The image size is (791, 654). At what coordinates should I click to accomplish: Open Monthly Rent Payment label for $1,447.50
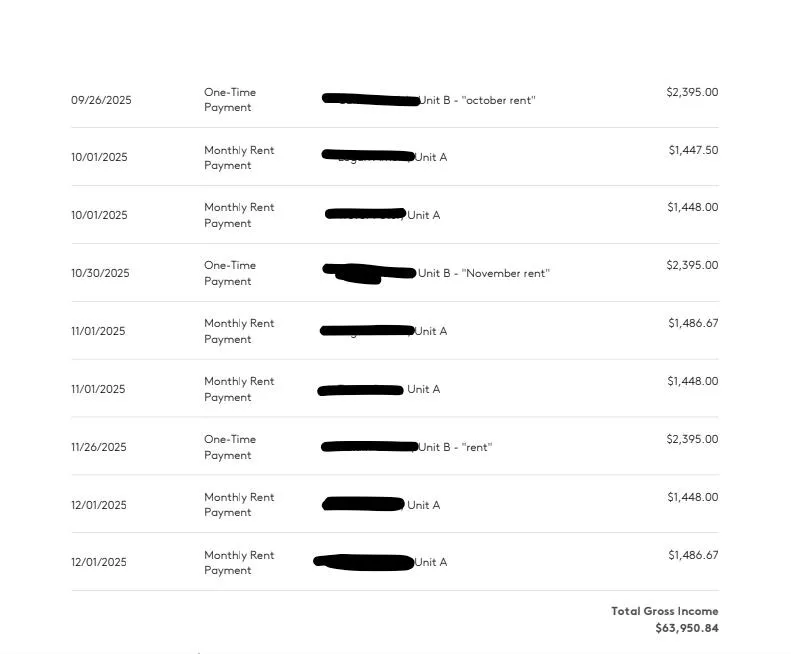(239, 158)
